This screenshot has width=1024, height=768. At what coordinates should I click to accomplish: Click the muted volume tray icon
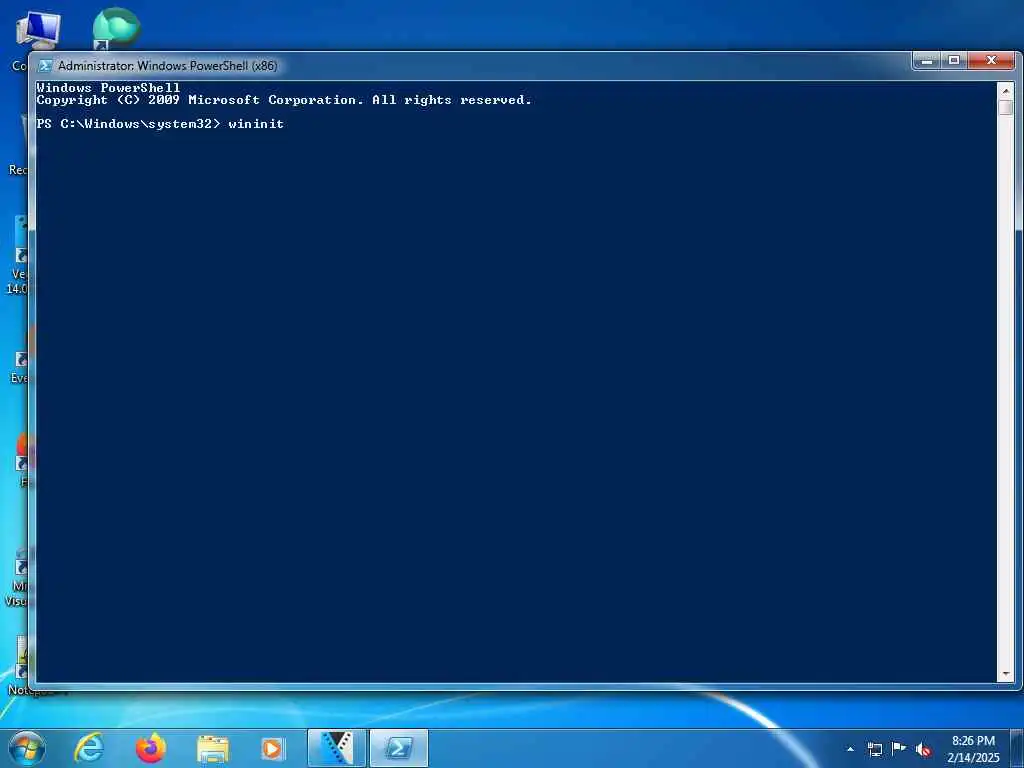(923, 750)
